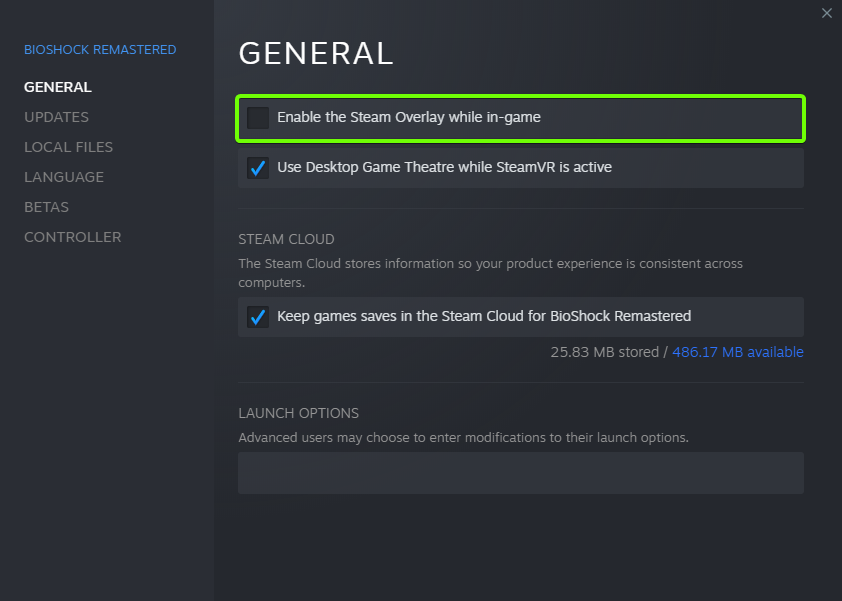The image size is (842, 601).
Task: Open the CONTROLLER settings tab
Action: coord(72,237)
